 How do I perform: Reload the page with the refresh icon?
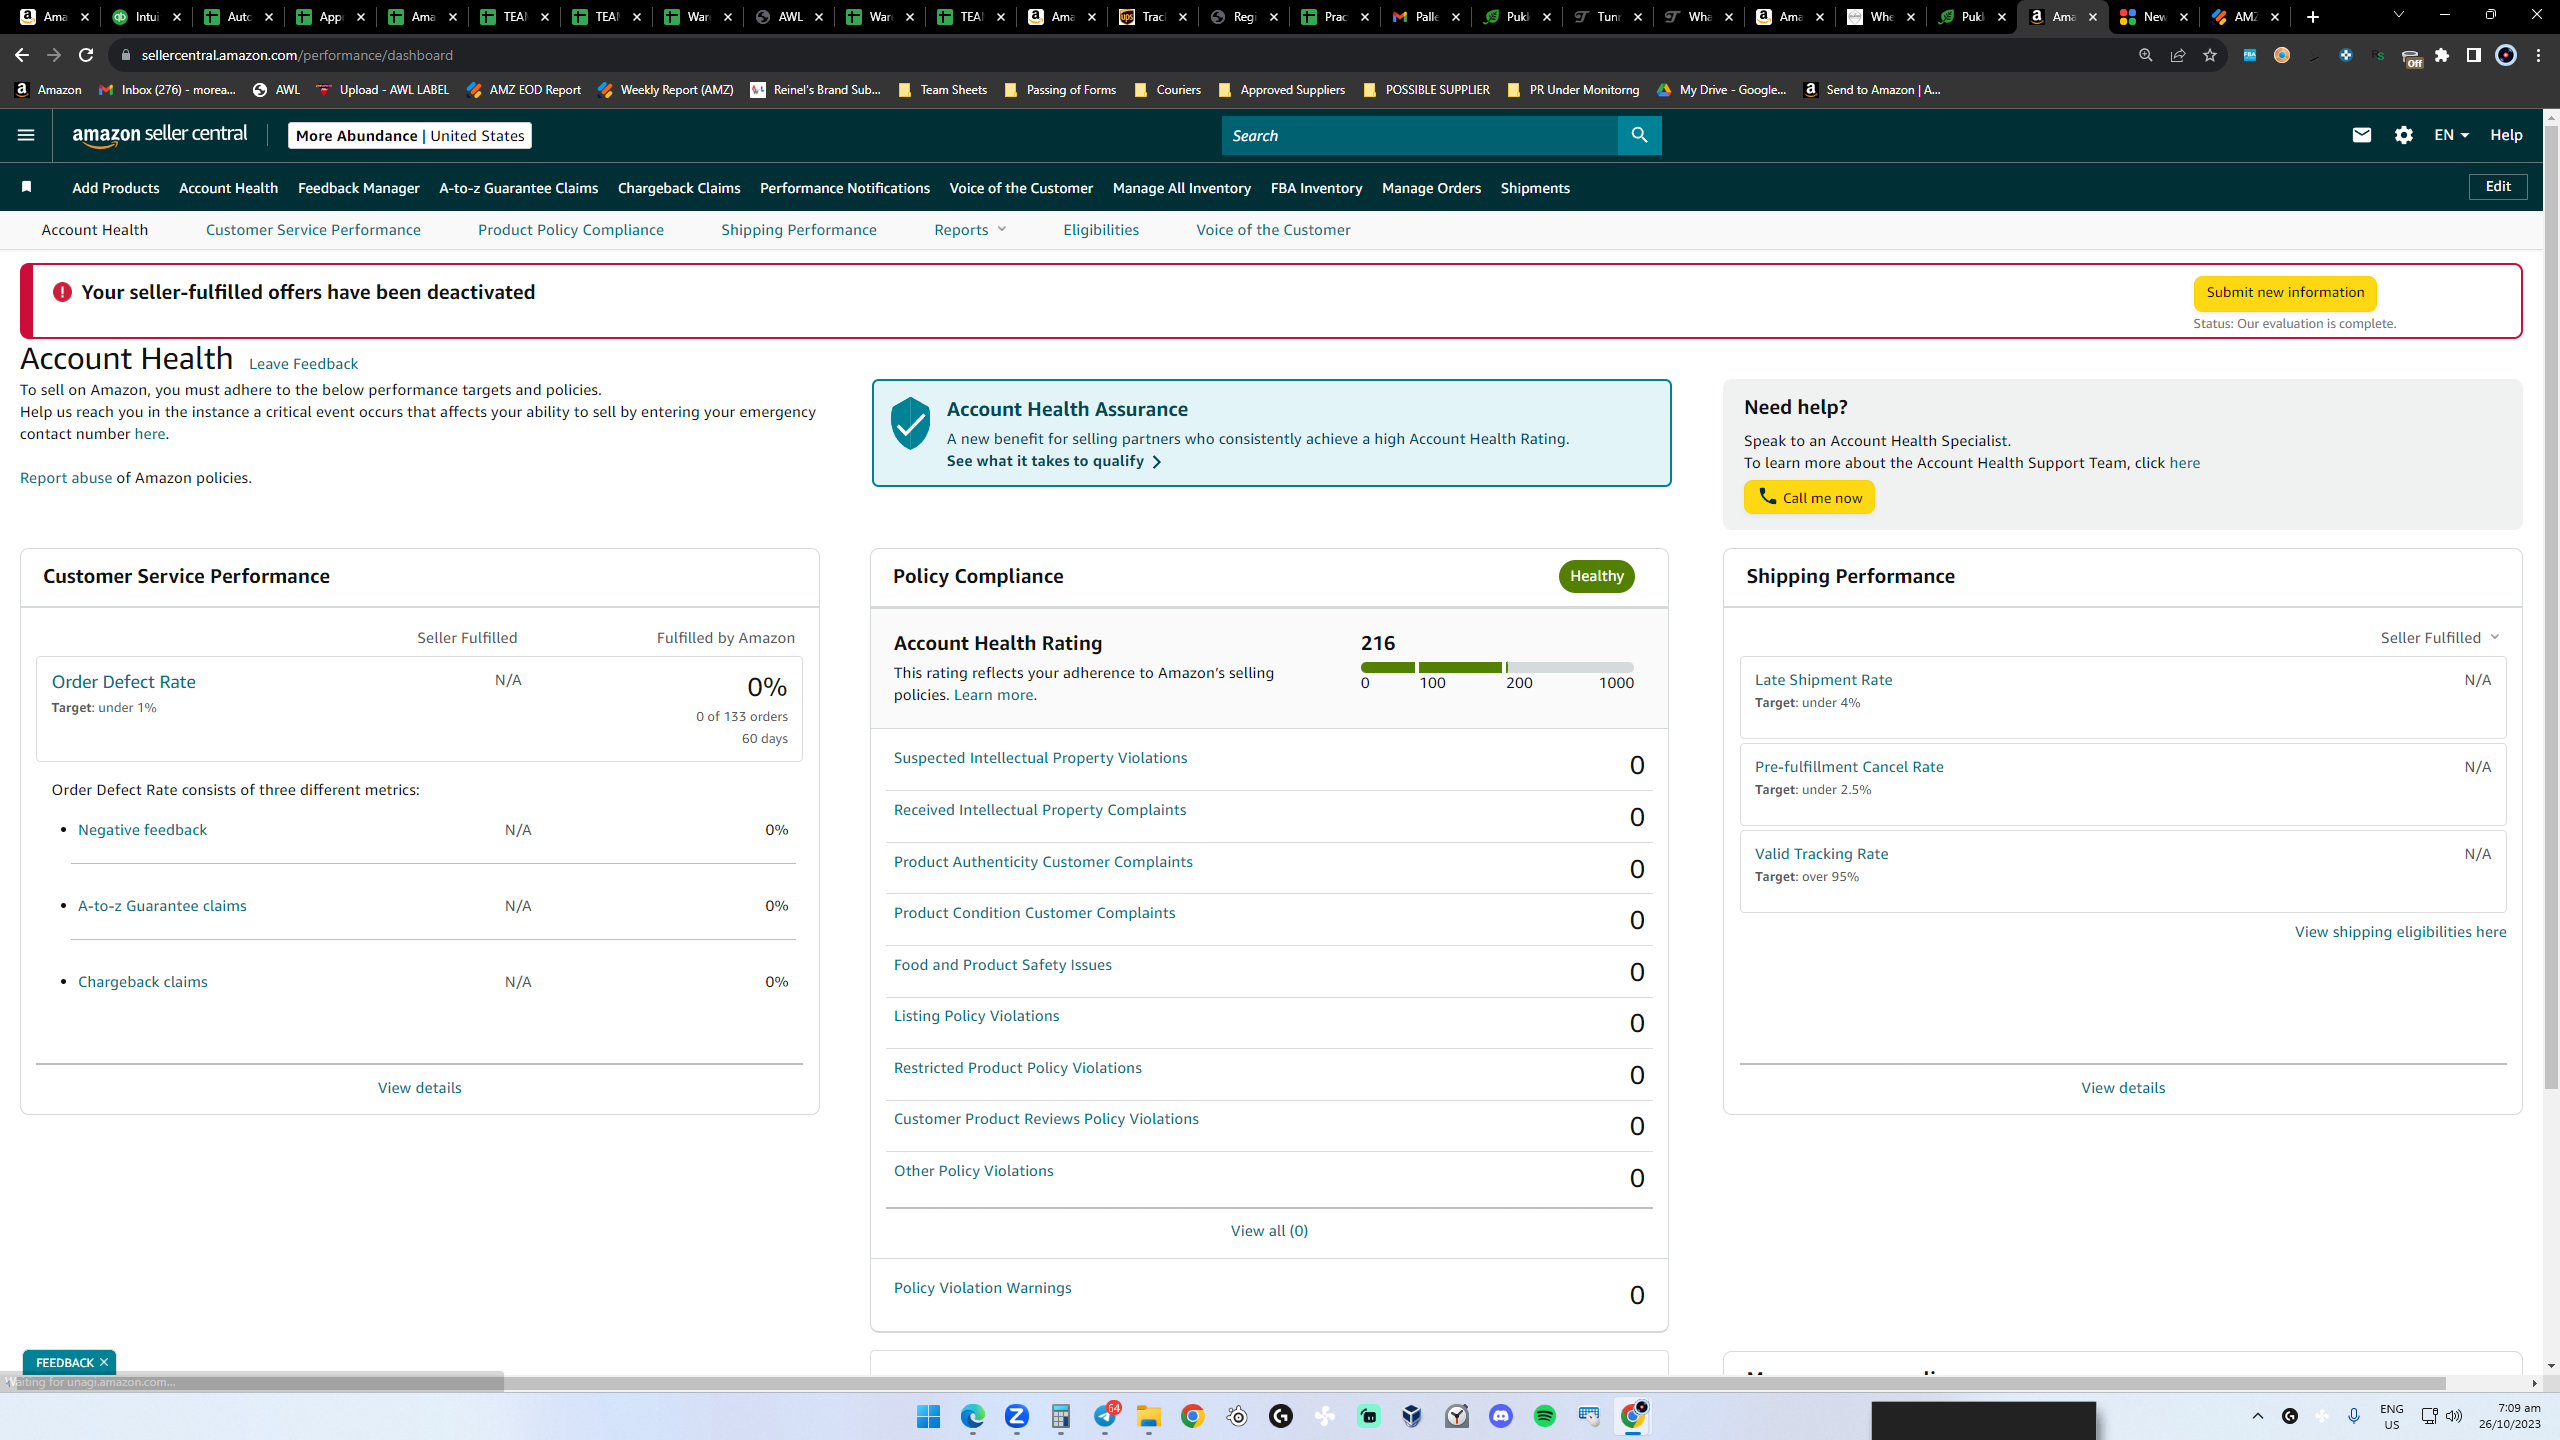click(86, 55)
